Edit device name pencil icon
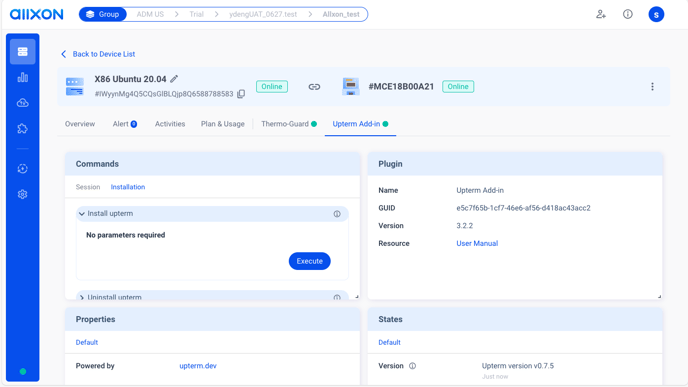The image size is (688, 387). tap(174, 79)
